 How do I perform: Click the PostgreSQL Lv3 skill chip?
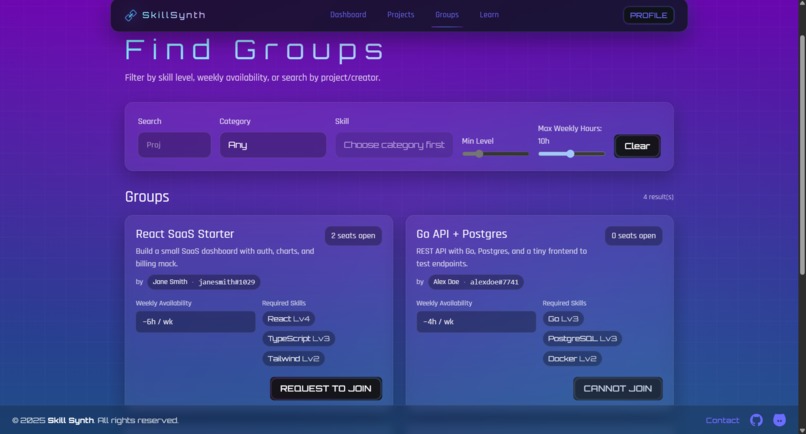pos(582,339)
